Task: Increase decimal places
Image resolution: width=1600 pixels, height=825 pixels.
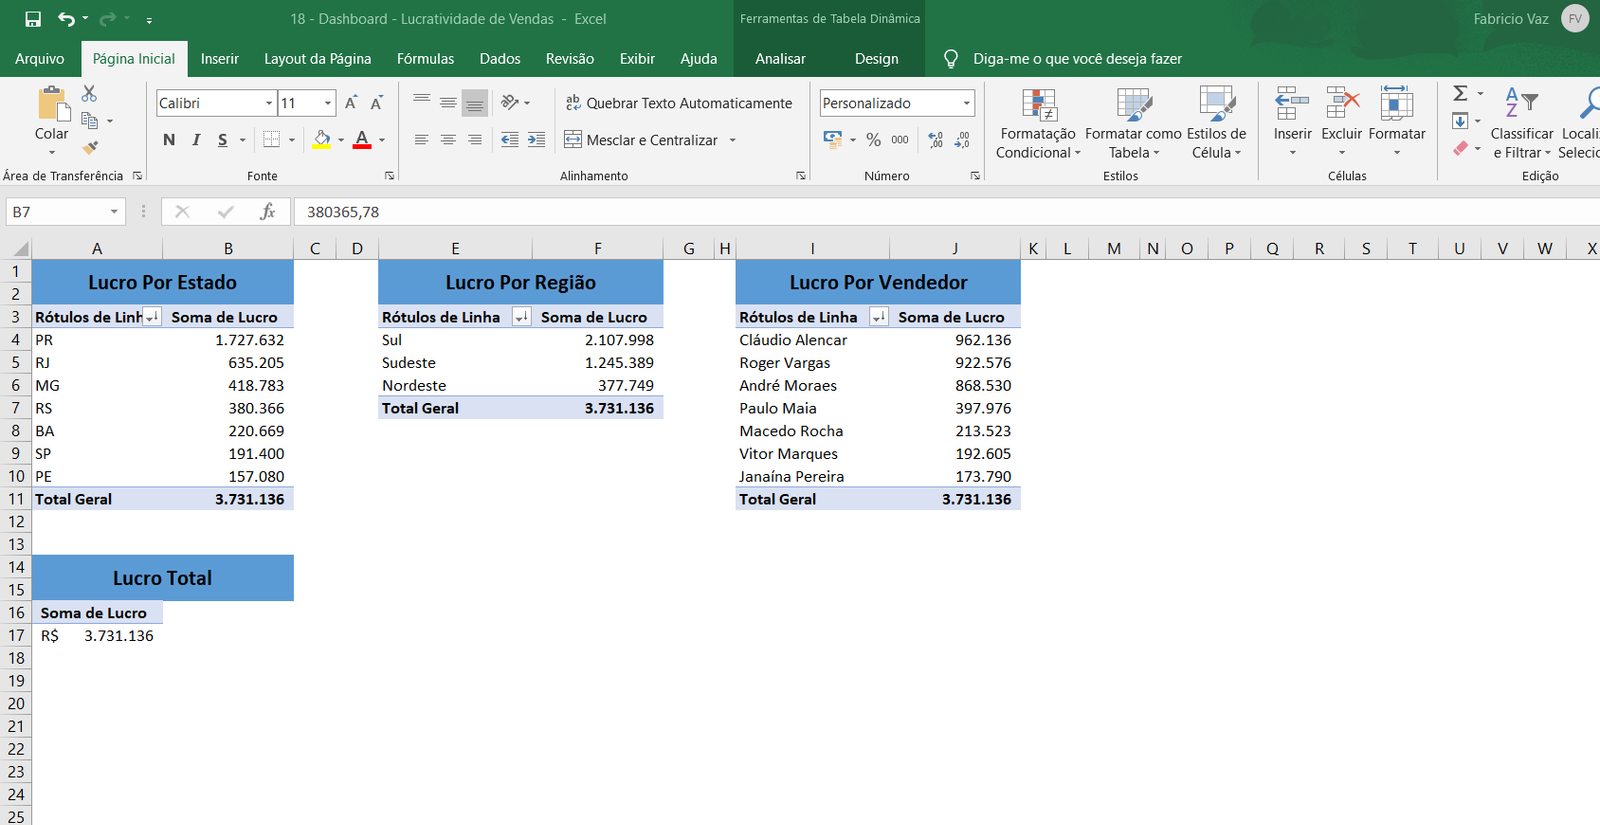Action: [936, 140]
